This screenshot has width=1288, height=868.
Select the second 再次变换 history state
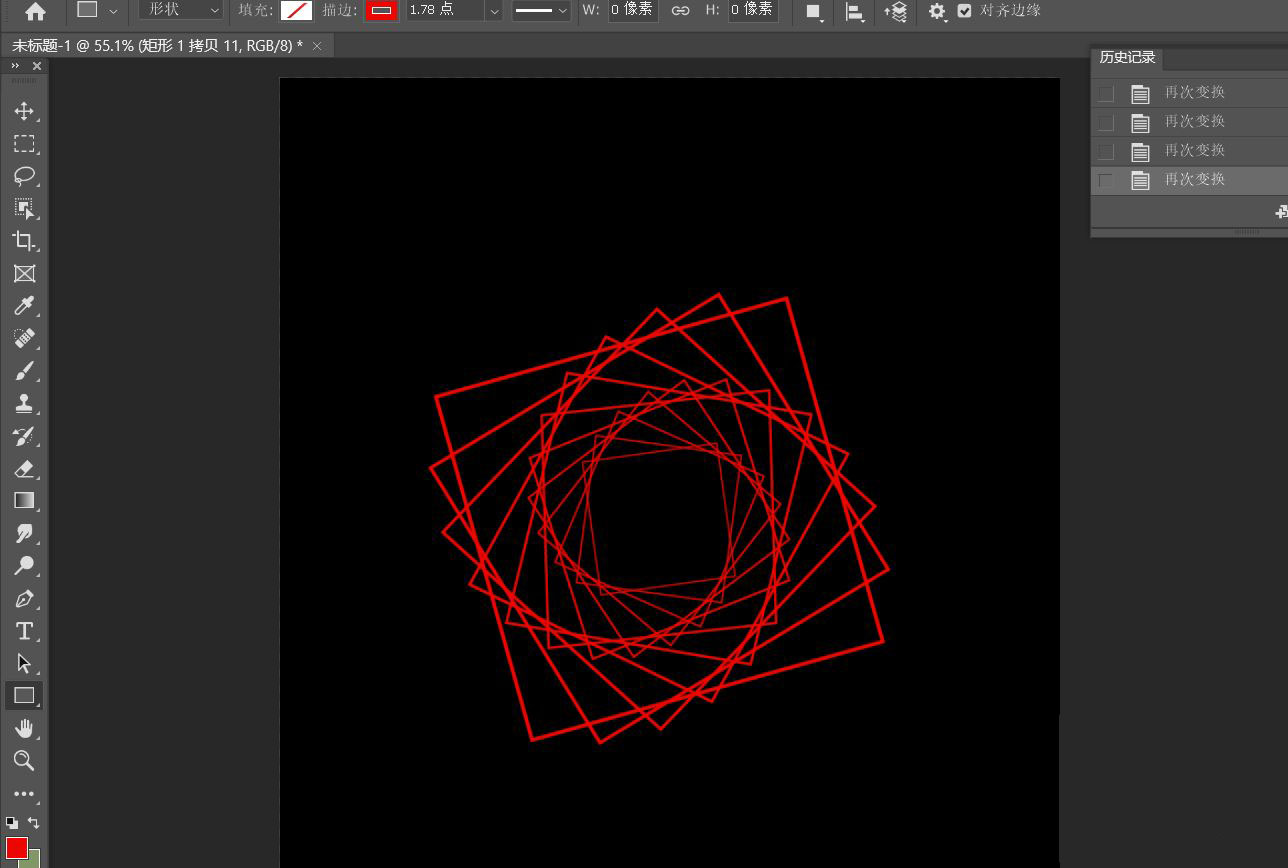[x=1189, y=122]
